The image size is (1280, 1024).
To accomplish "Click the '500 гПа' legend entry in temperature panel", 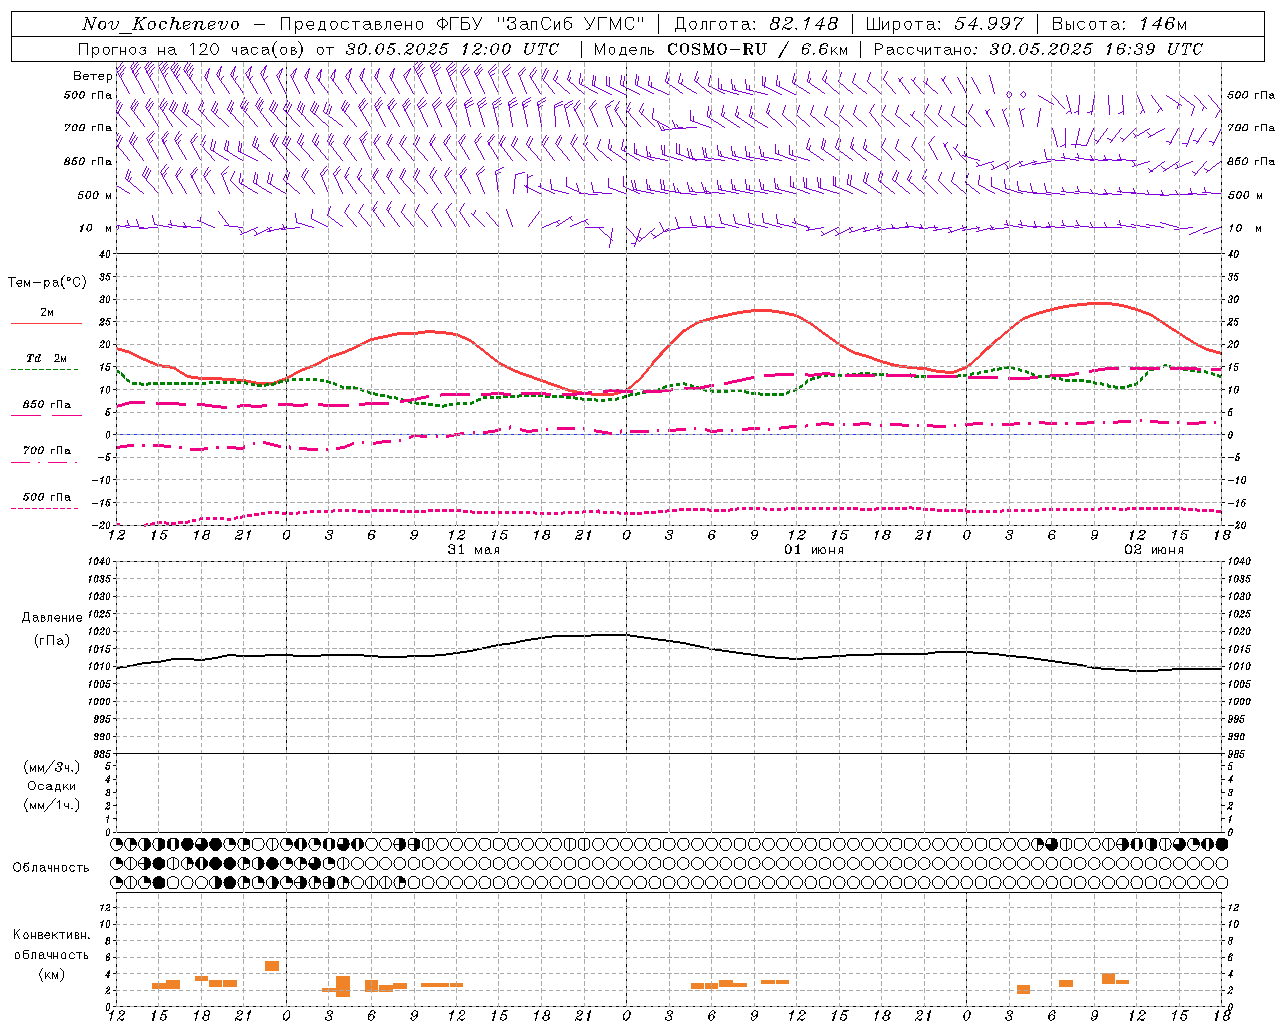I will click(47, 497).
